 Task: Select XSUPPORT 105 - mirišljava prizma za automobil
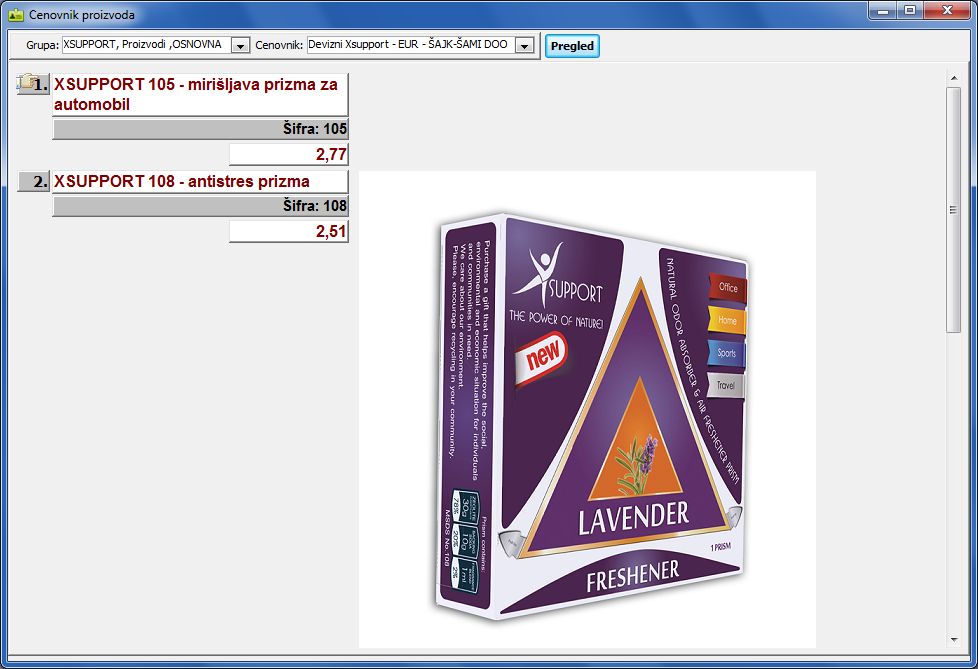tap(200, 94)
